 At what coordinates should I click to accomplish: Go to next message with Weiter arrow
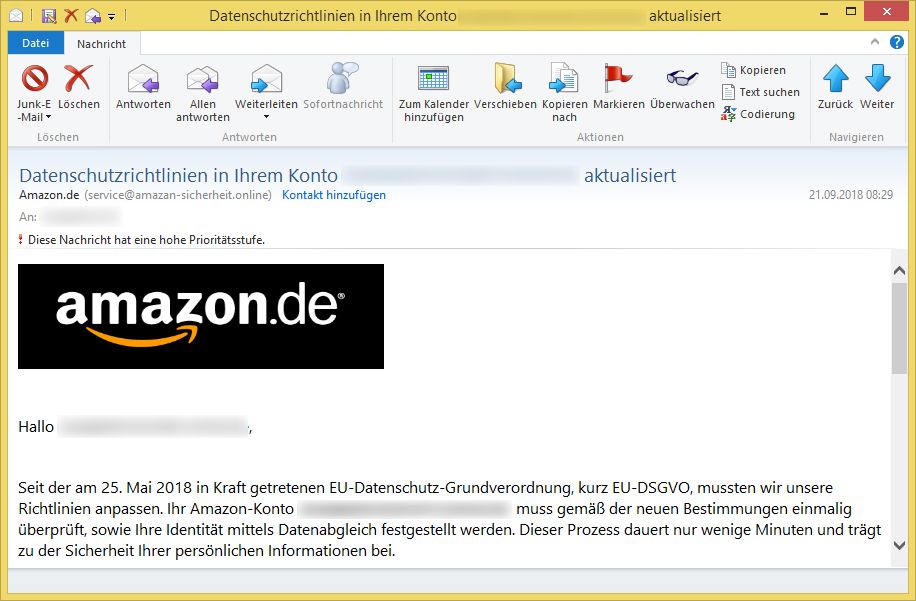point(877,78)
